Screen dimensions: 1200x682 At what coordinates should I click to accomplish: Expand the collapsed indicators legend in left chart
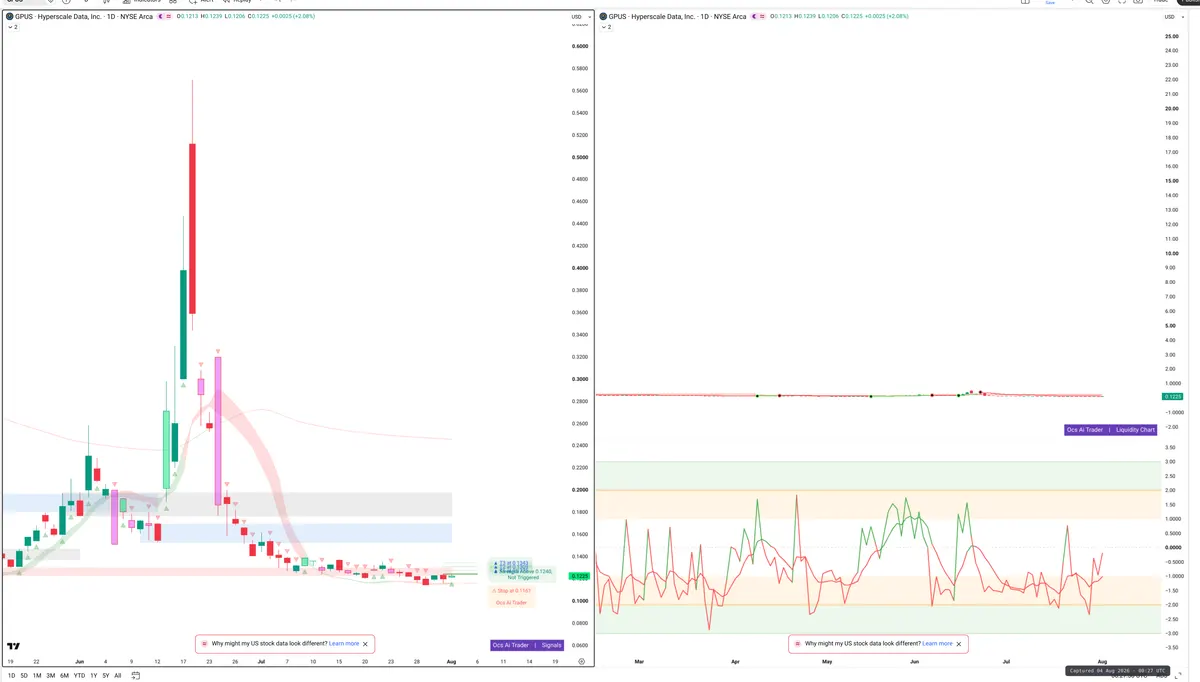tap(12, 27)
